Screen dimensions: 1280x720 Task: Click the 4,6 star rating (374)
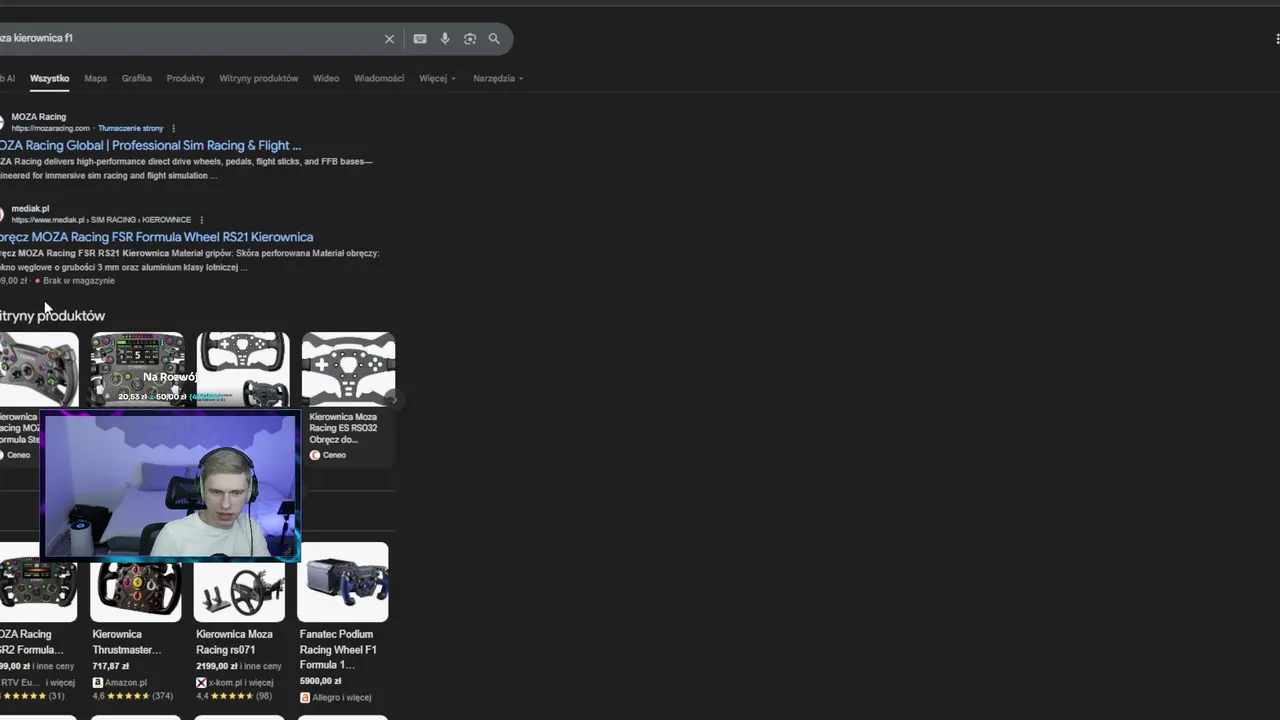133,696
